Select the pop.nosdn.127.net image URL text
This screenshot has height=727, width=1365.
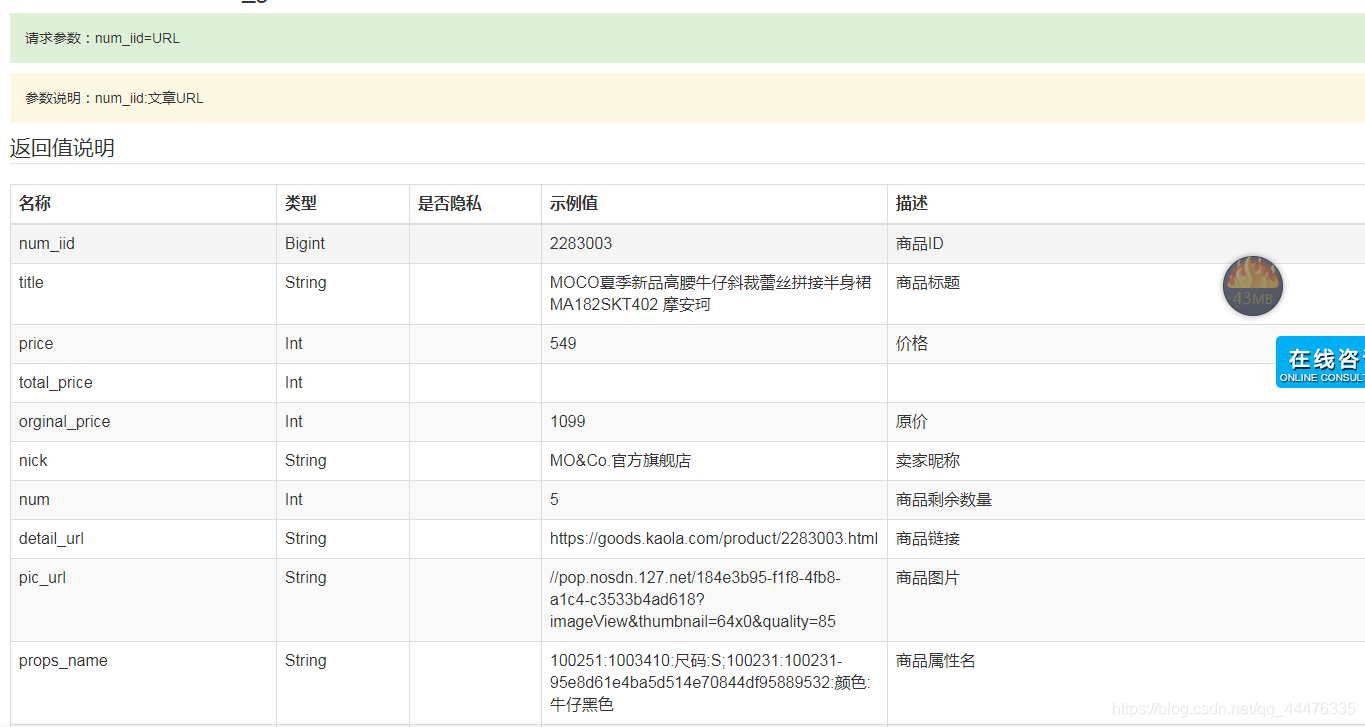(695, 599)
